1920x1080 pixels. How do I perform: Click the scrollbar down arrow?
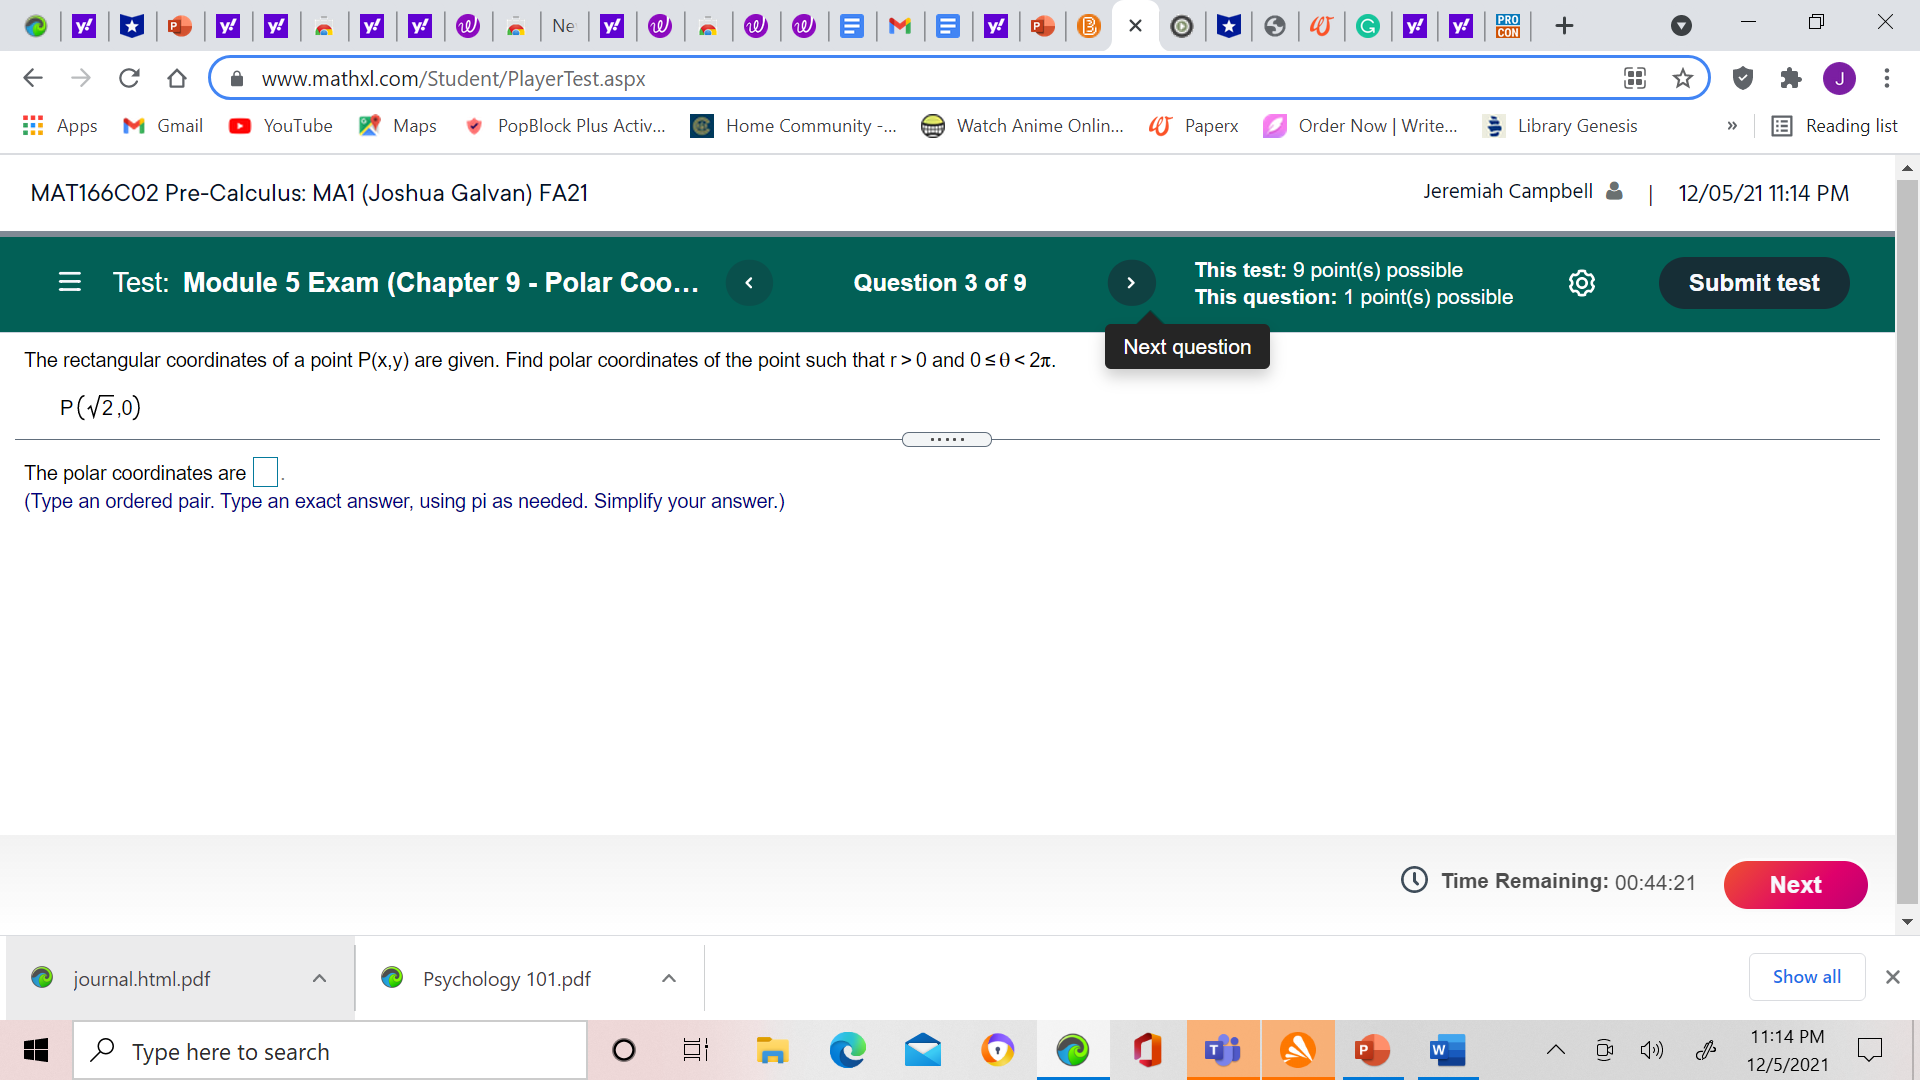click(x=1908, y=922)
